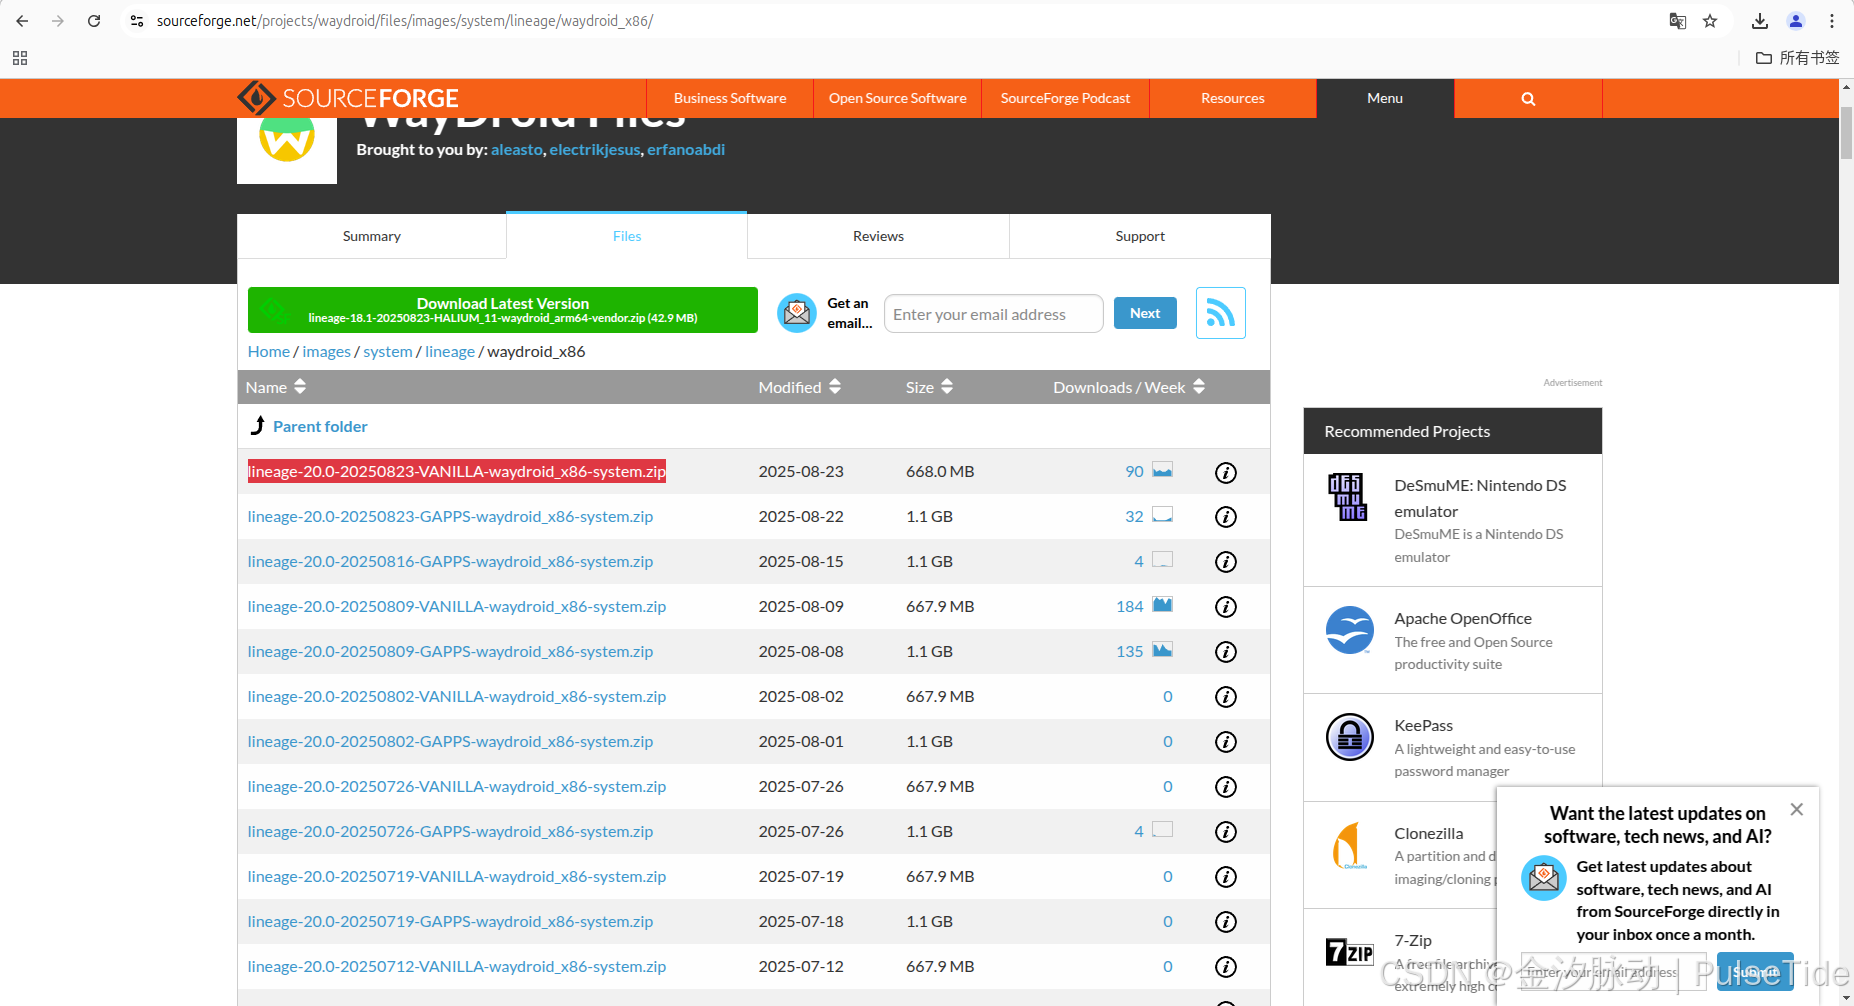
Task: Click the email address input field
Action: click(x=994, y=314)
